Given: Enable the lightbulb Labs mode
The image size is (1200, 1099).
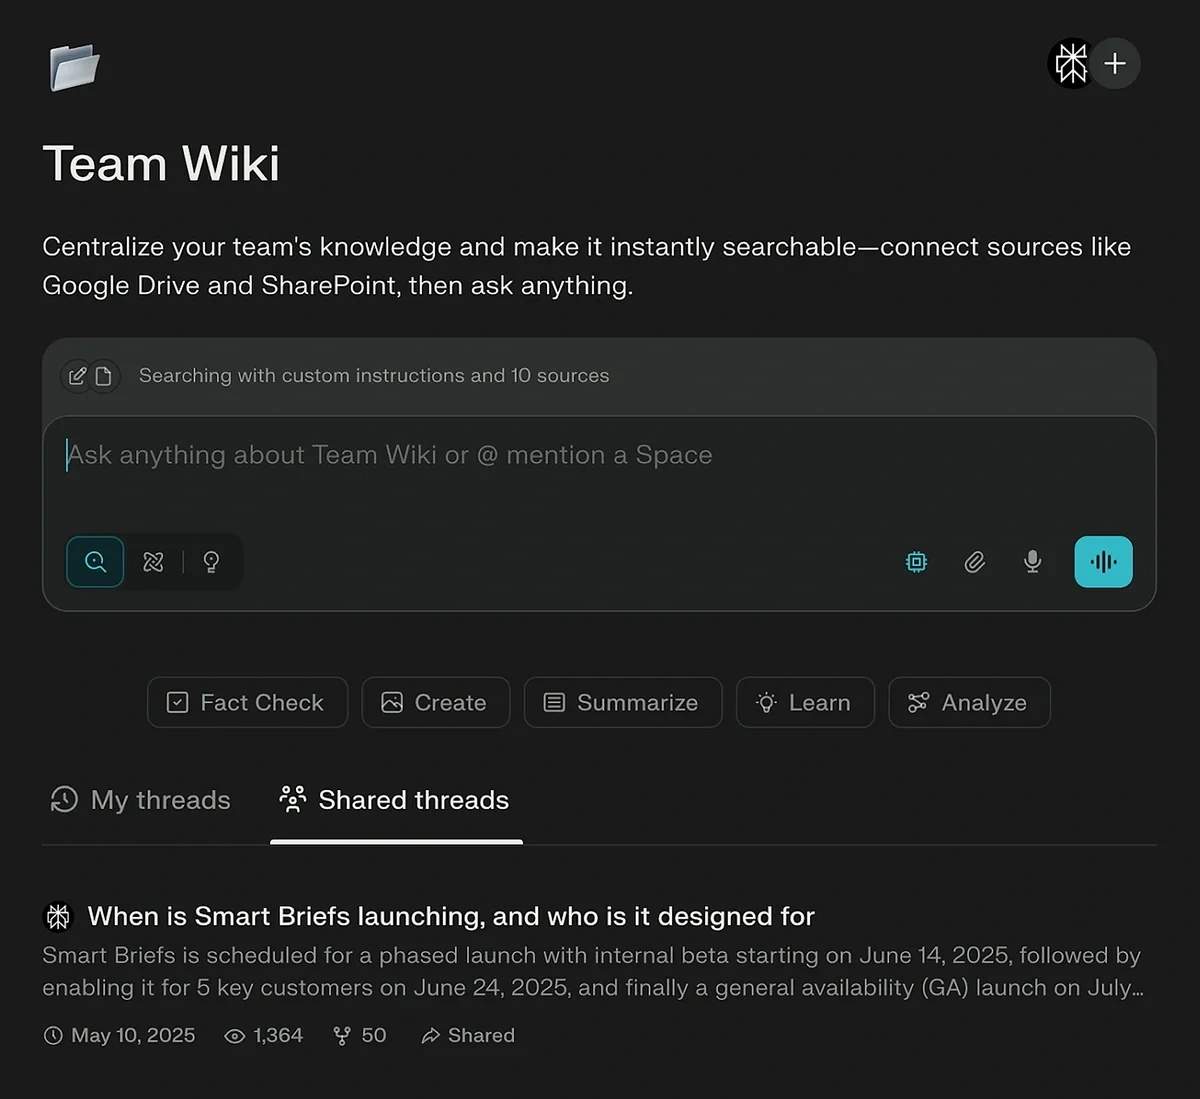Looking at the screenshot, I should point(211,562).
